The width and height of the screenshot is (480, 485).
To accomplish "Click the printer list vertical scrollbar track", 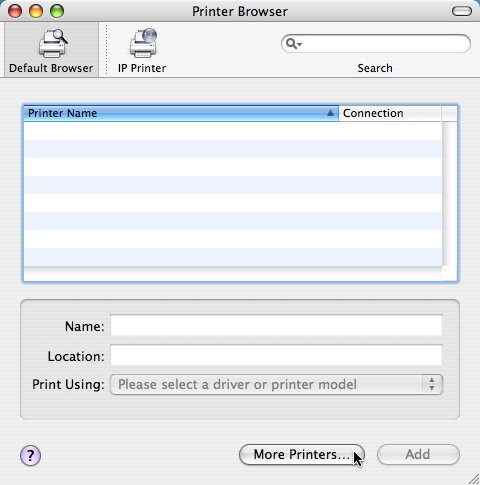I will [x=450, y=194].
